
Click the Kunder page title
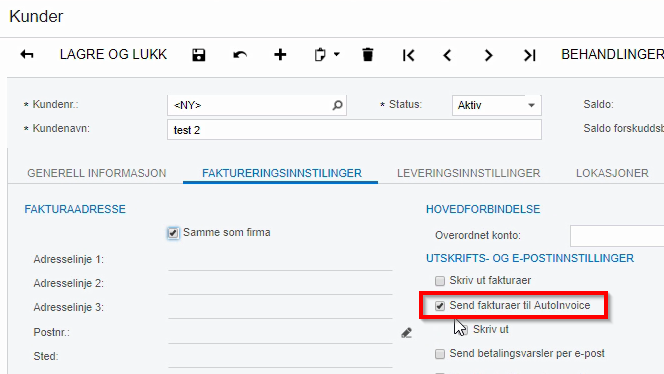[x=36, y=17]
